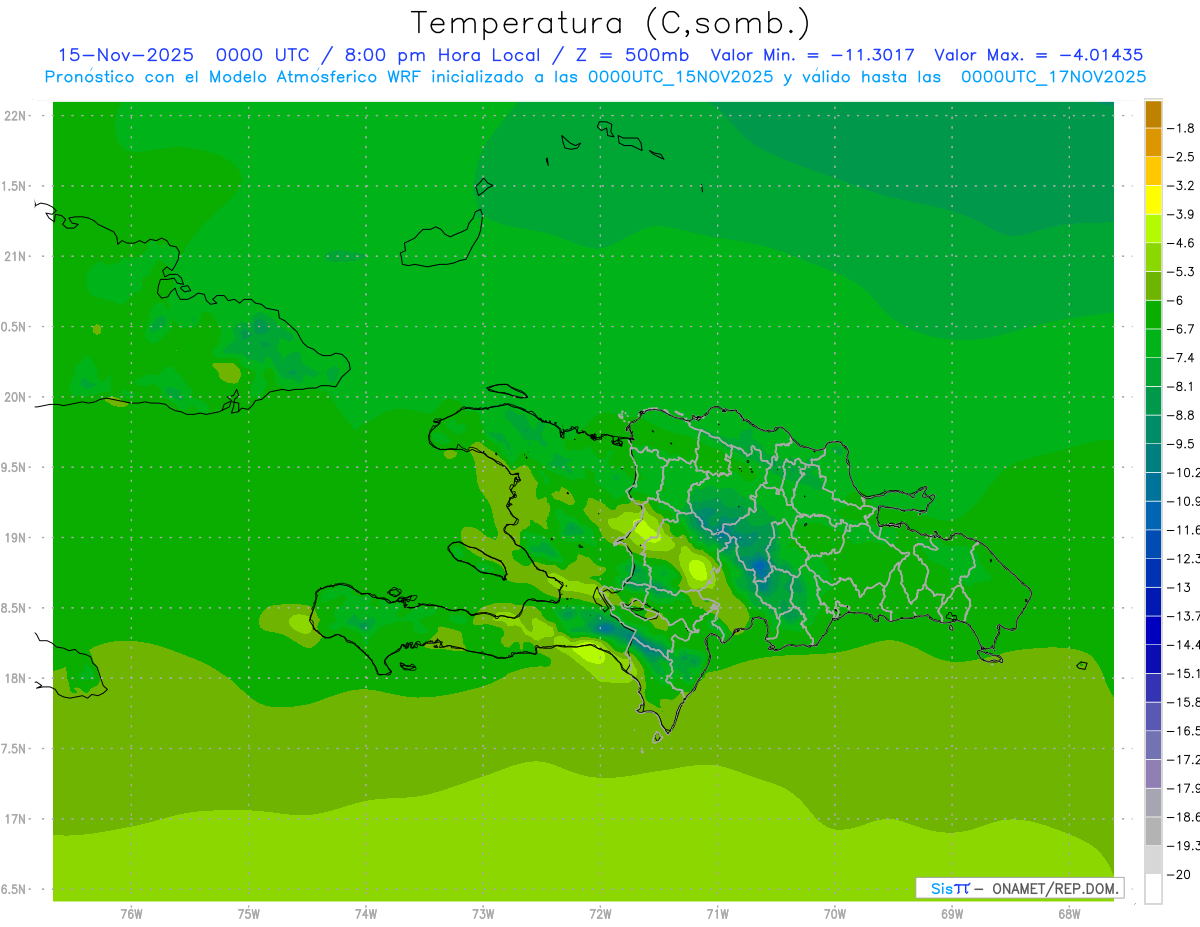This screenshot has width=1200, height=927.
Task: Pick the bright yellow swatch above -3.9
Action: pos(1153,200)
